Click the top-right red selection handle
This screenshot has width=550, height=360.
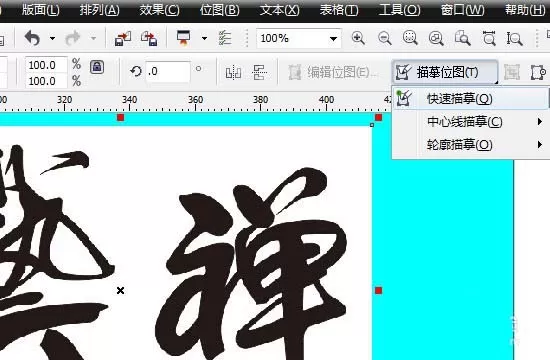378,117
